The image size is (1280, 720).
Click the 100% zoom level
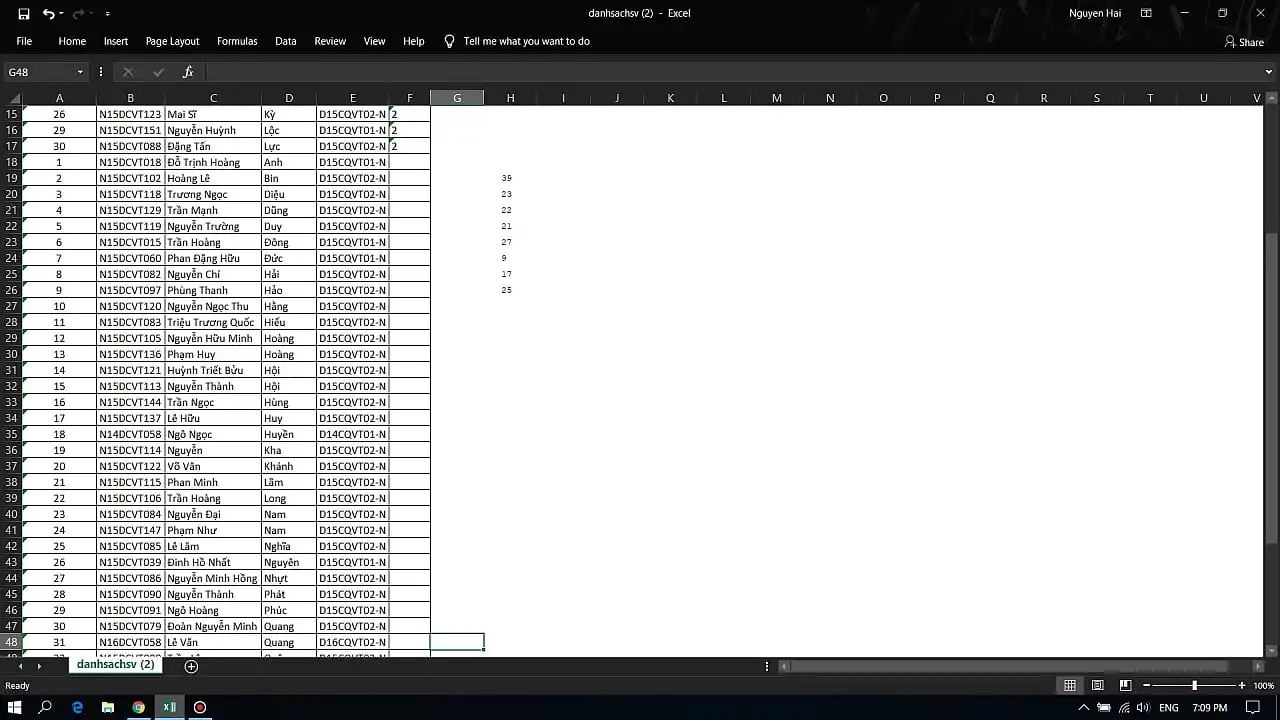pyautogui.click(x=1263, y=686)
